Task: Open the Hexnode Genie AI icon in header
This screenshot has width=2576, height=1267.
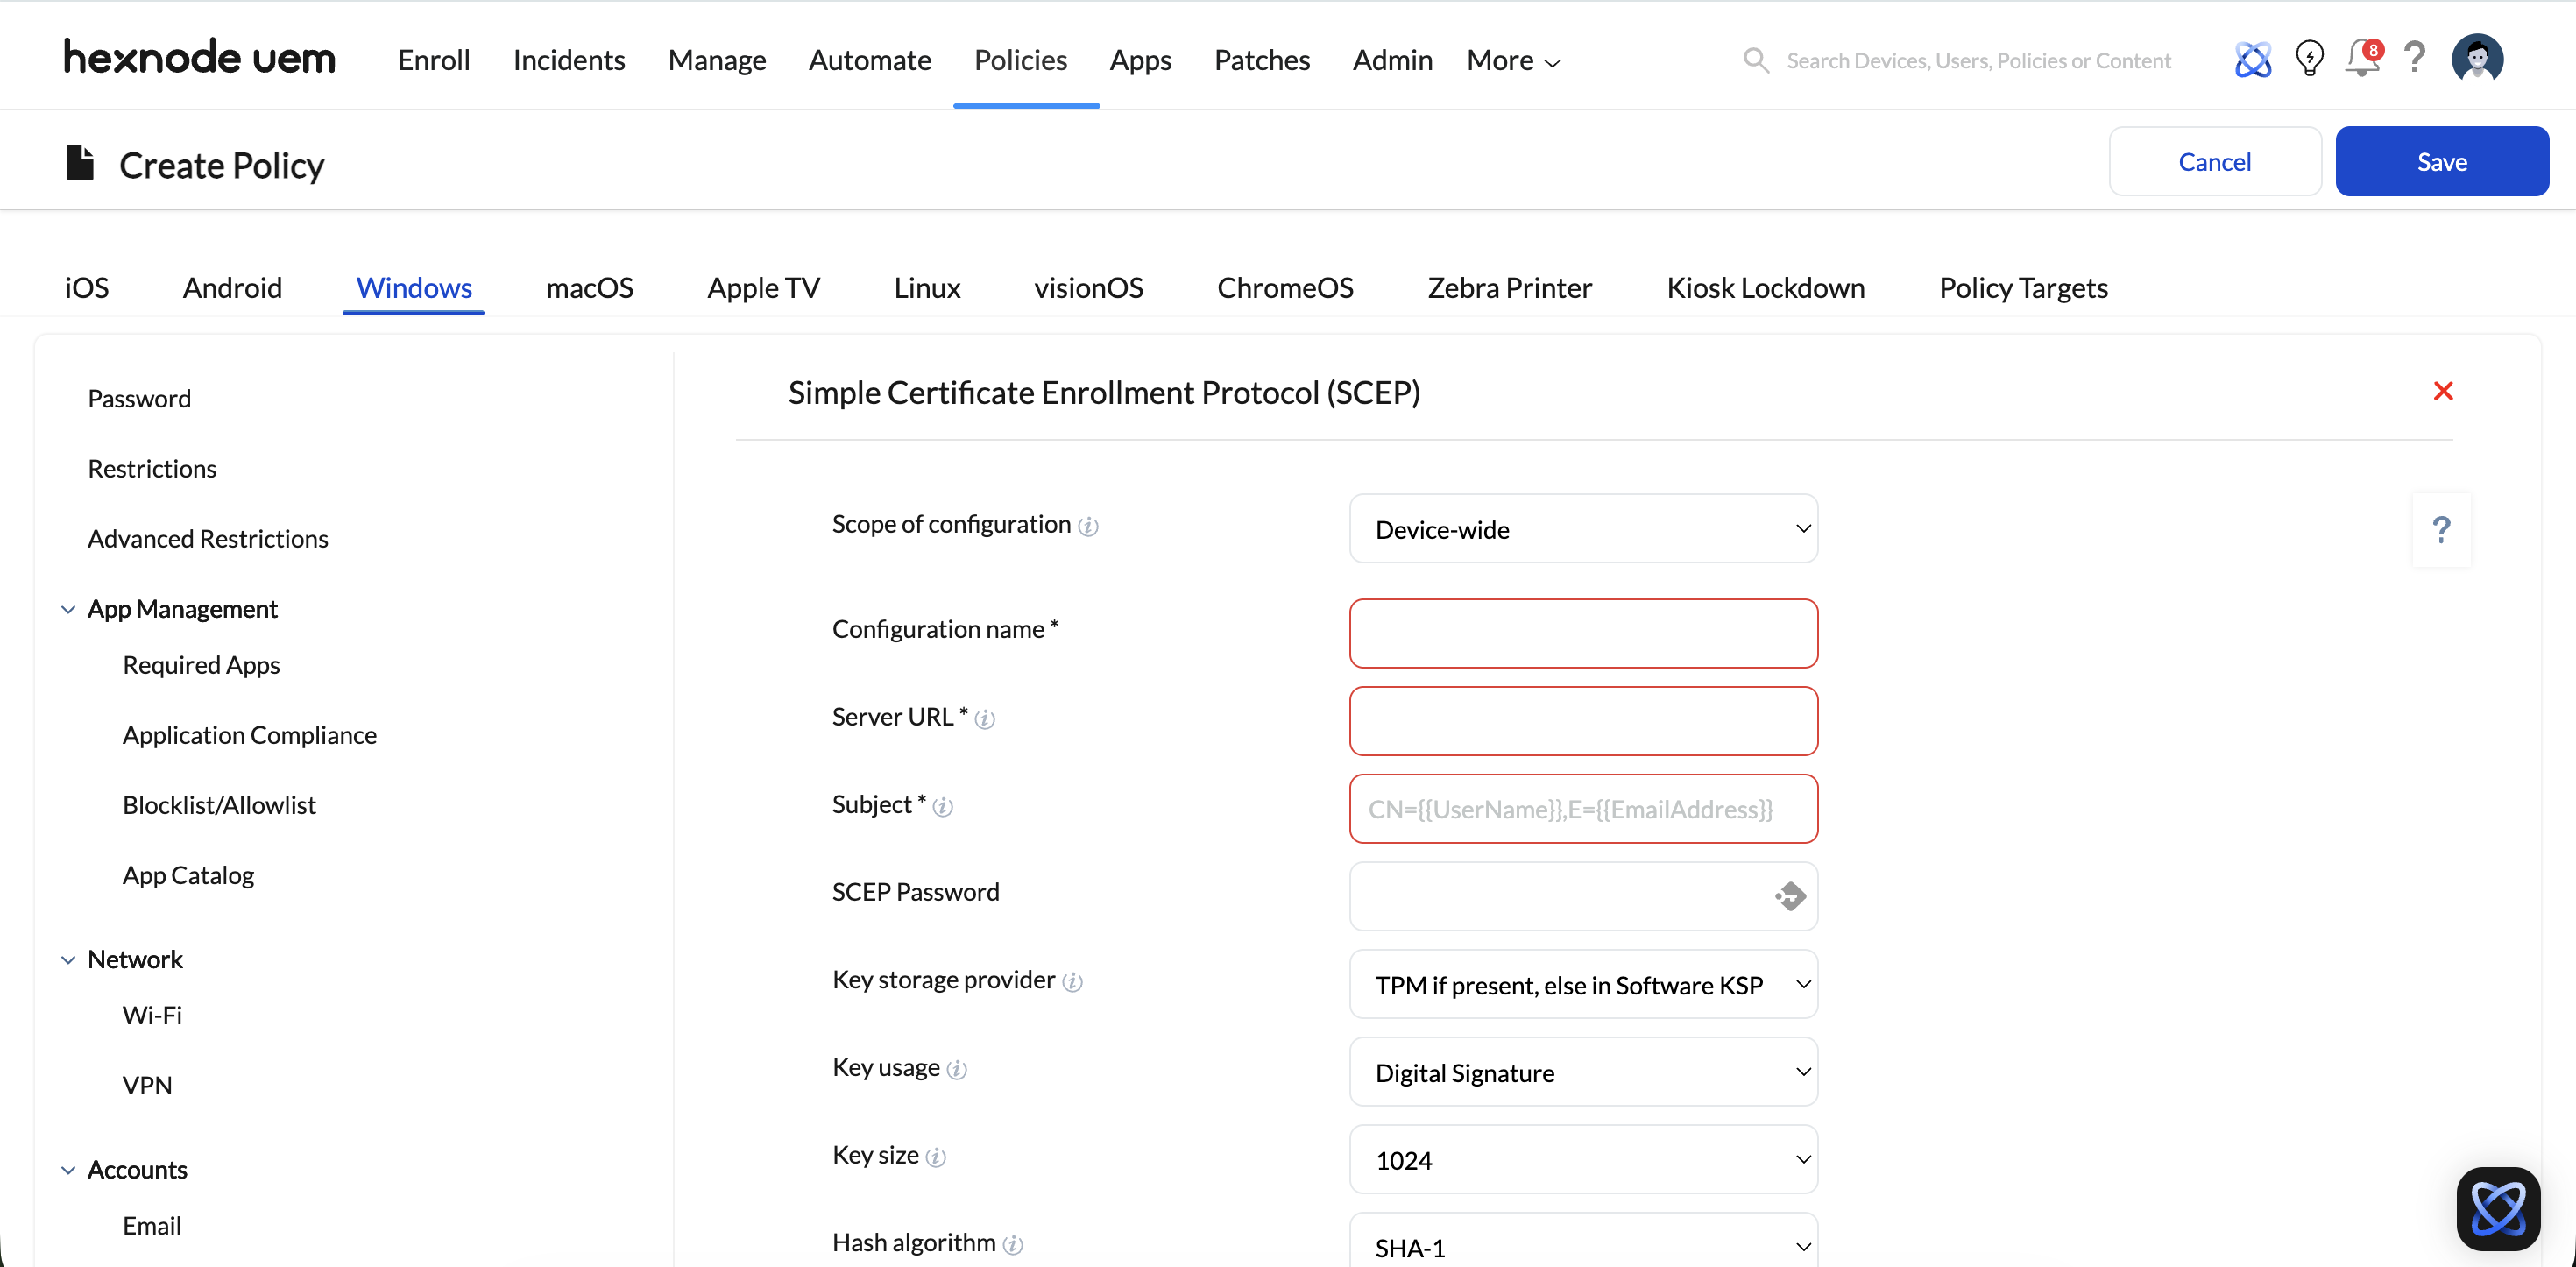Action: coord(2252,60)
